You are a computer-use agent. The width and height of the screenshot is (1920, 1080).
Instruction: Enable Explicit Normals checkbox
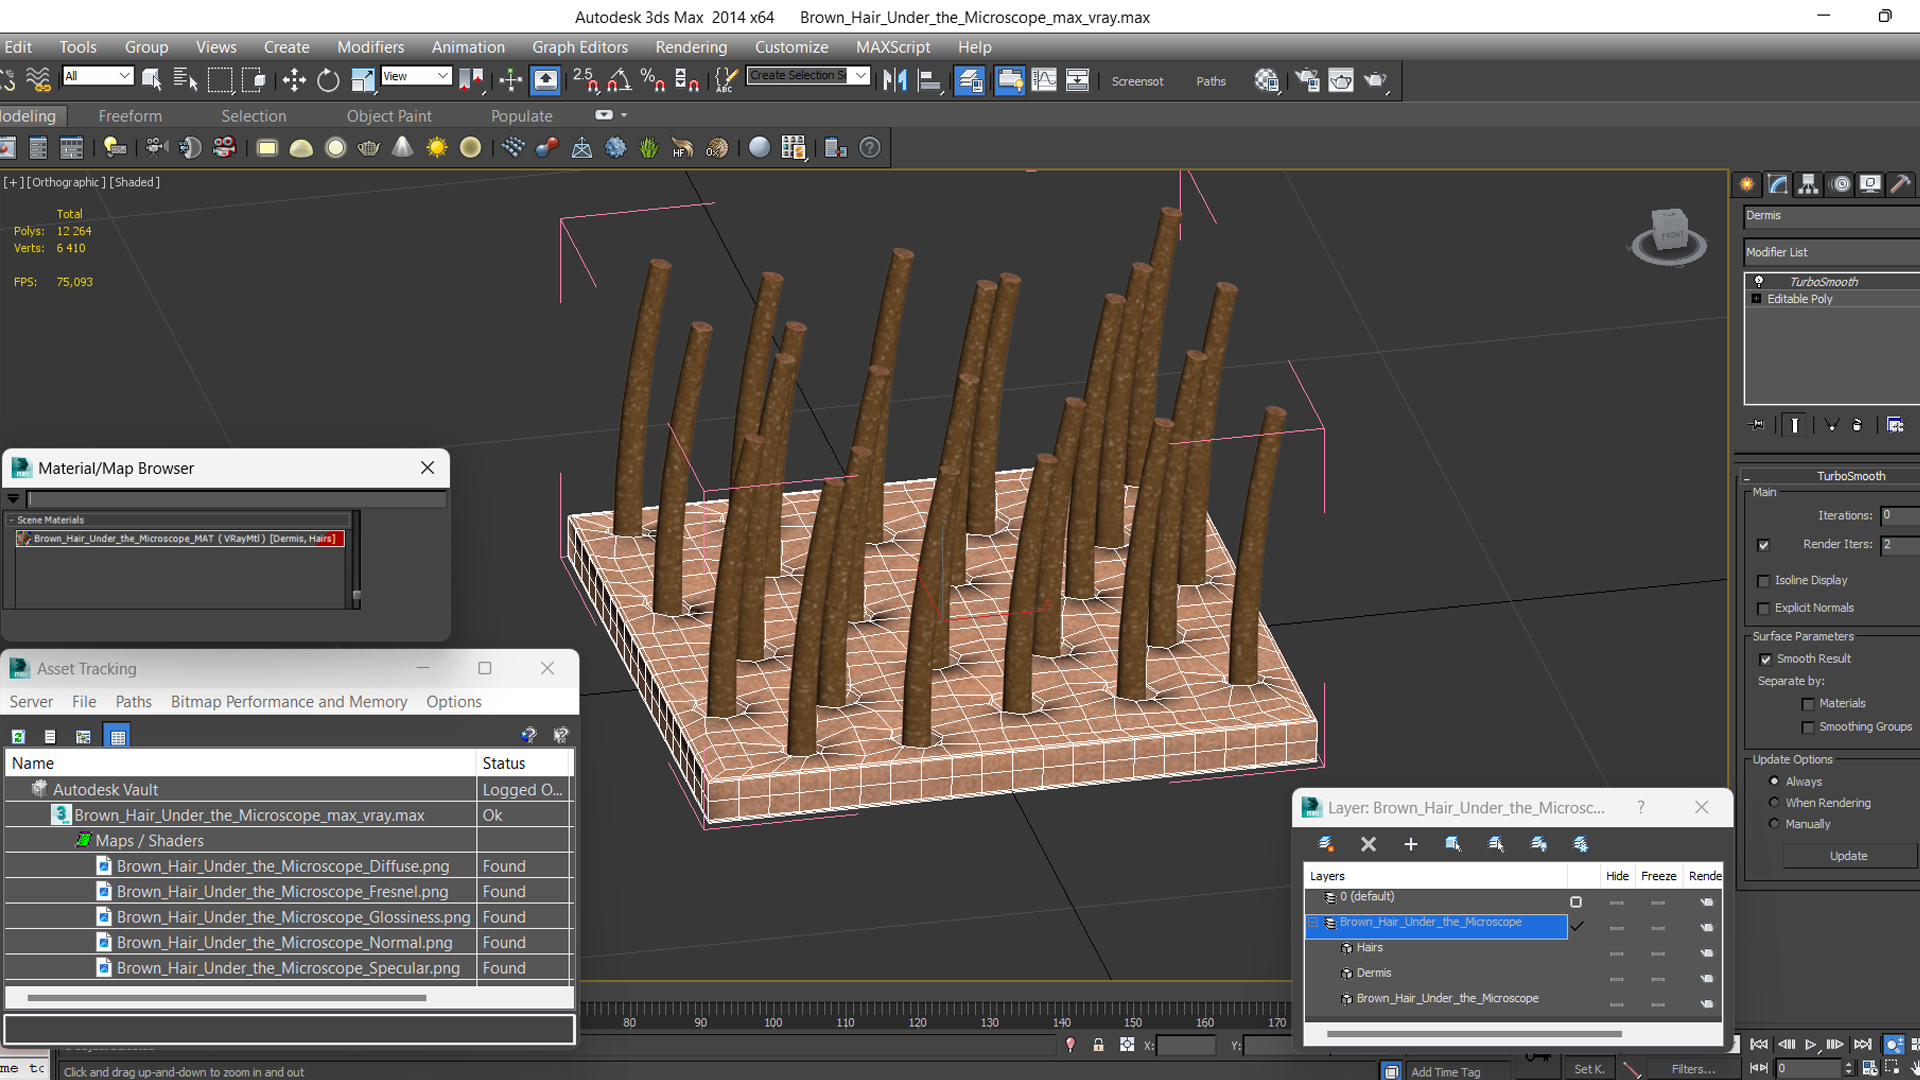pos(1764,609)
